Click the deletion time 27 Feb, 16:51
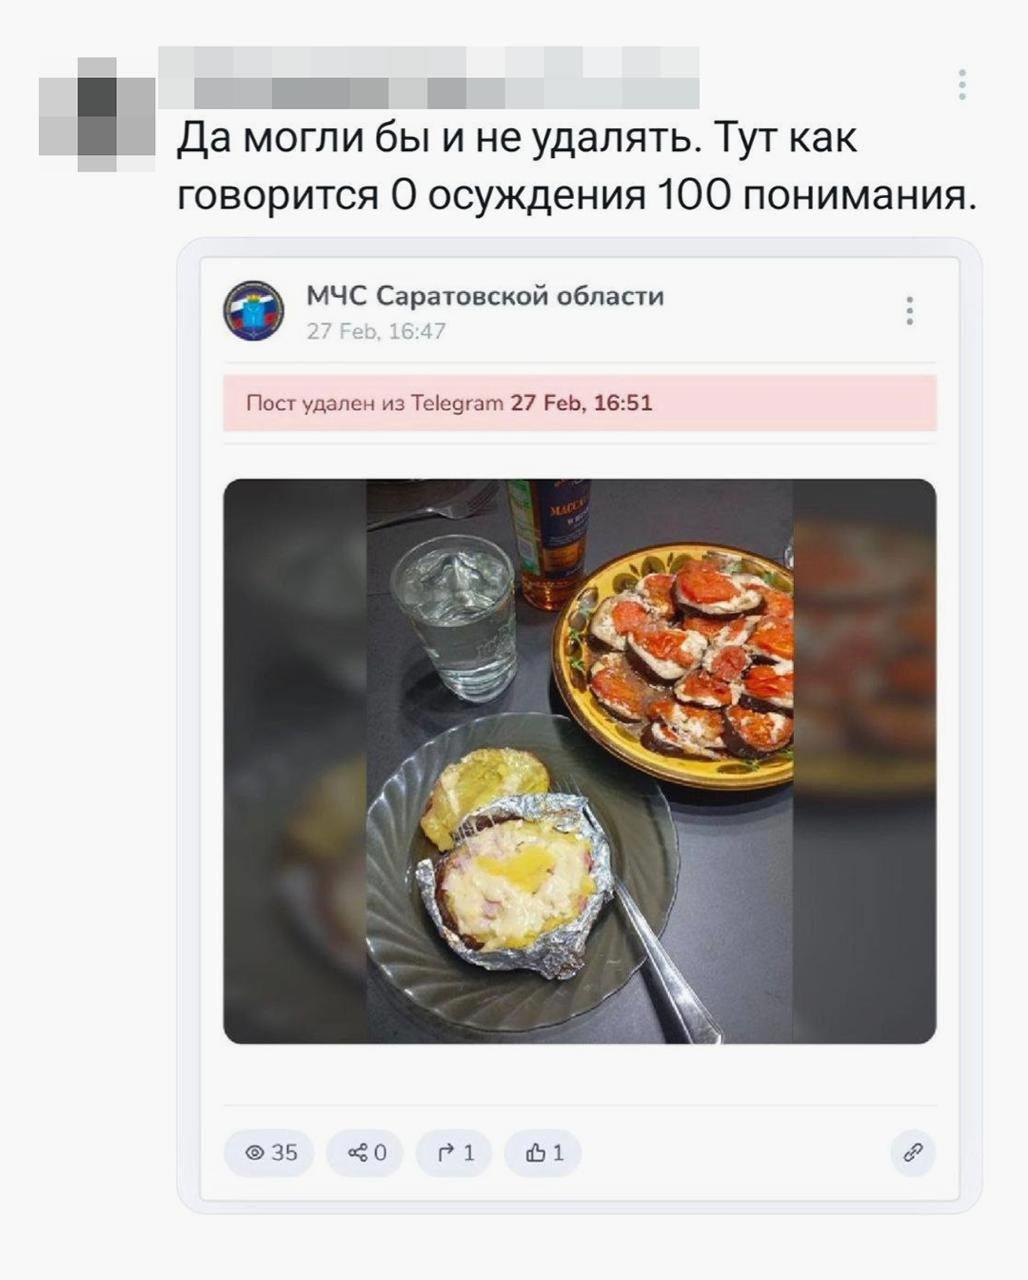Image resolution: width=1028 pixels, height=1280 pixels. (x=581, y=403)
